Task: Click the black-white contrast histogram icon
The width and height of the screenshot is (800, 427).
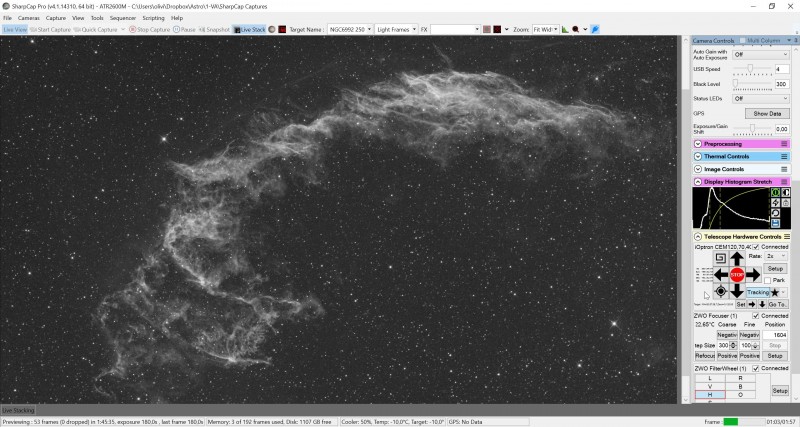Action: click(x=785, y=192)
